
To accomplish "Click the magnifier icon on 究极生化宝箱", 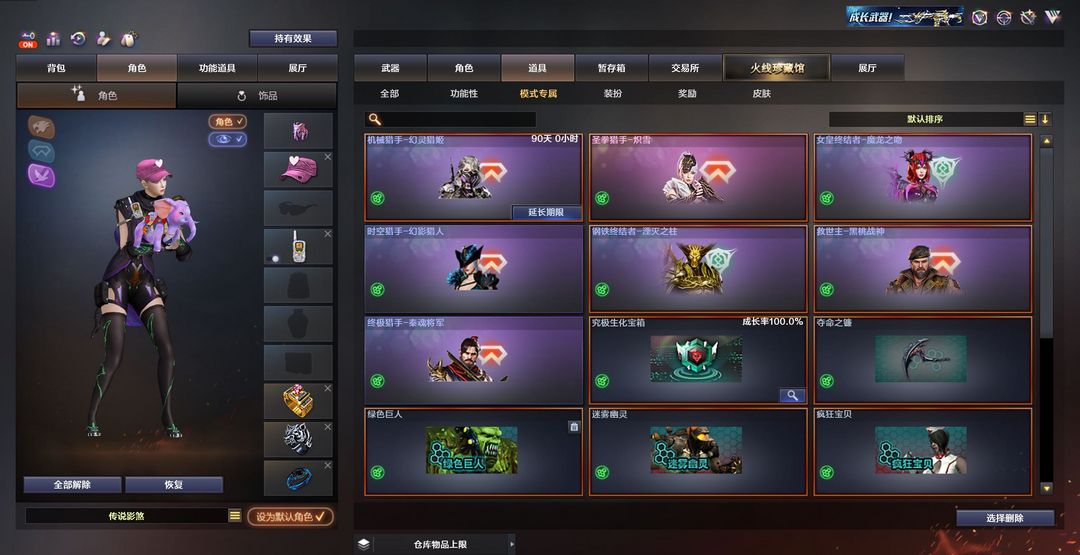I will [x=793, y=395].
